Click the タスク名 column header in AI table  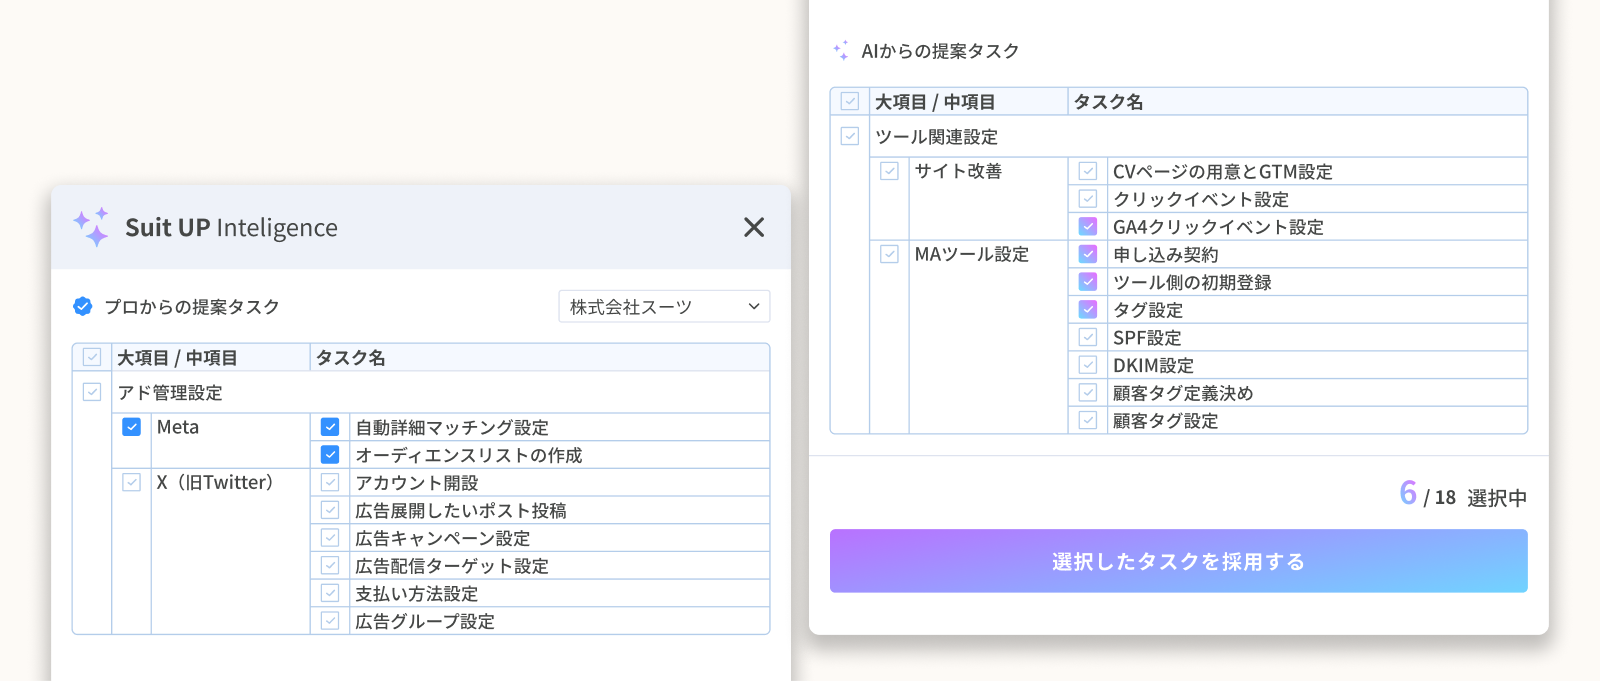[1108, 102]
